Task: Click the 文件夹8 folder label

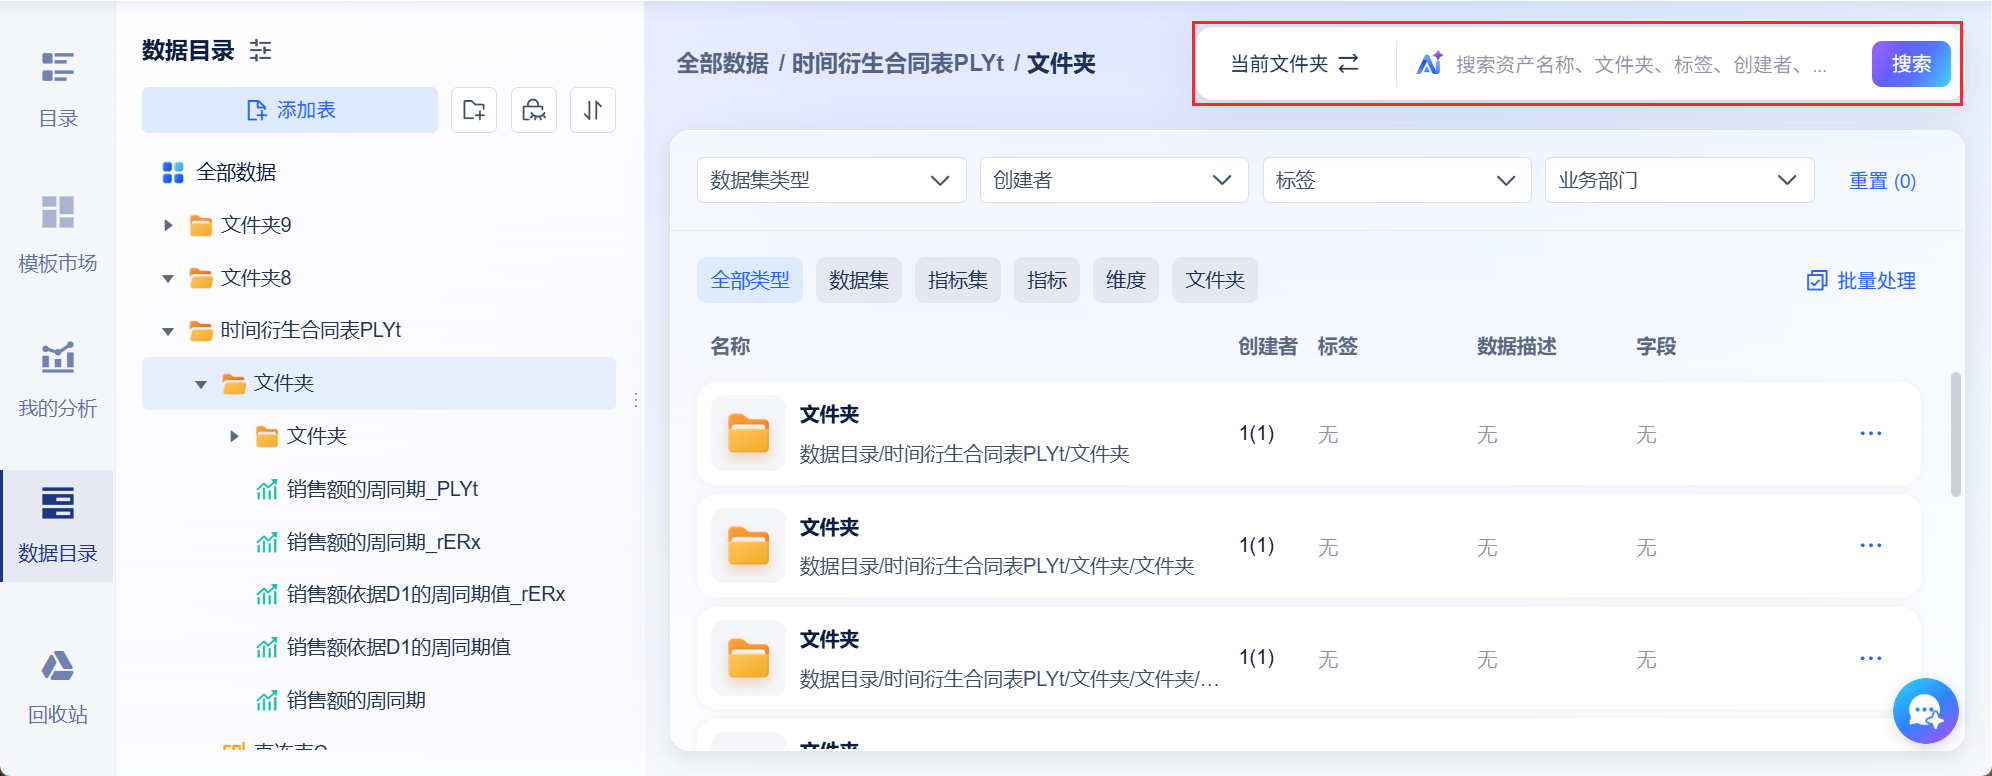Action: (256, 278)
